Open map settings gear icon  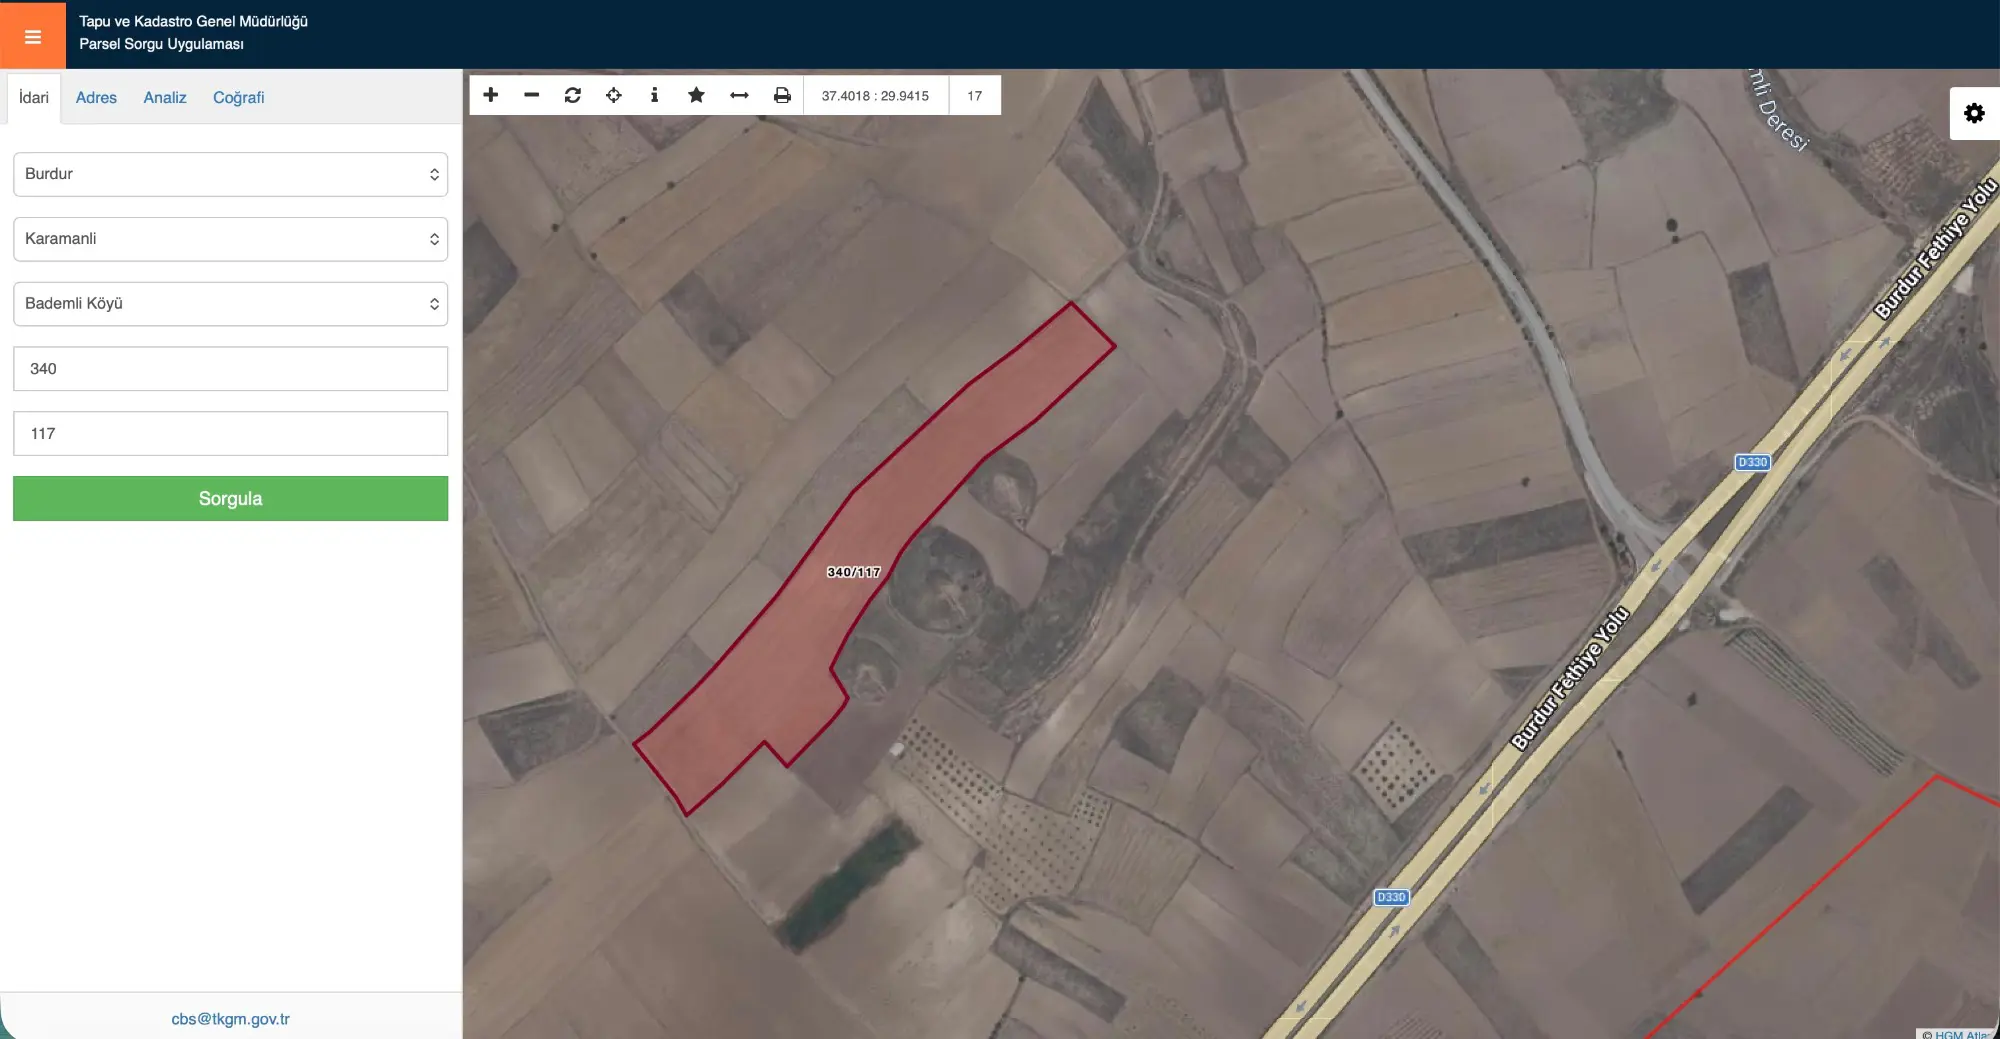pyautogui.click(x=1974, y=113)
